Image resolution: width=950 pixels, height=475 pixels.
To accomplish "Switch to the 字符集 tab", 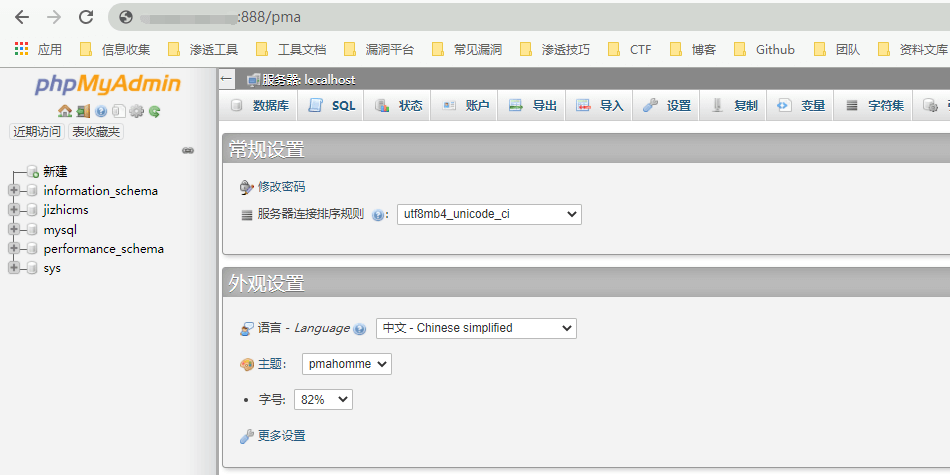I will [x=874, y=106].
